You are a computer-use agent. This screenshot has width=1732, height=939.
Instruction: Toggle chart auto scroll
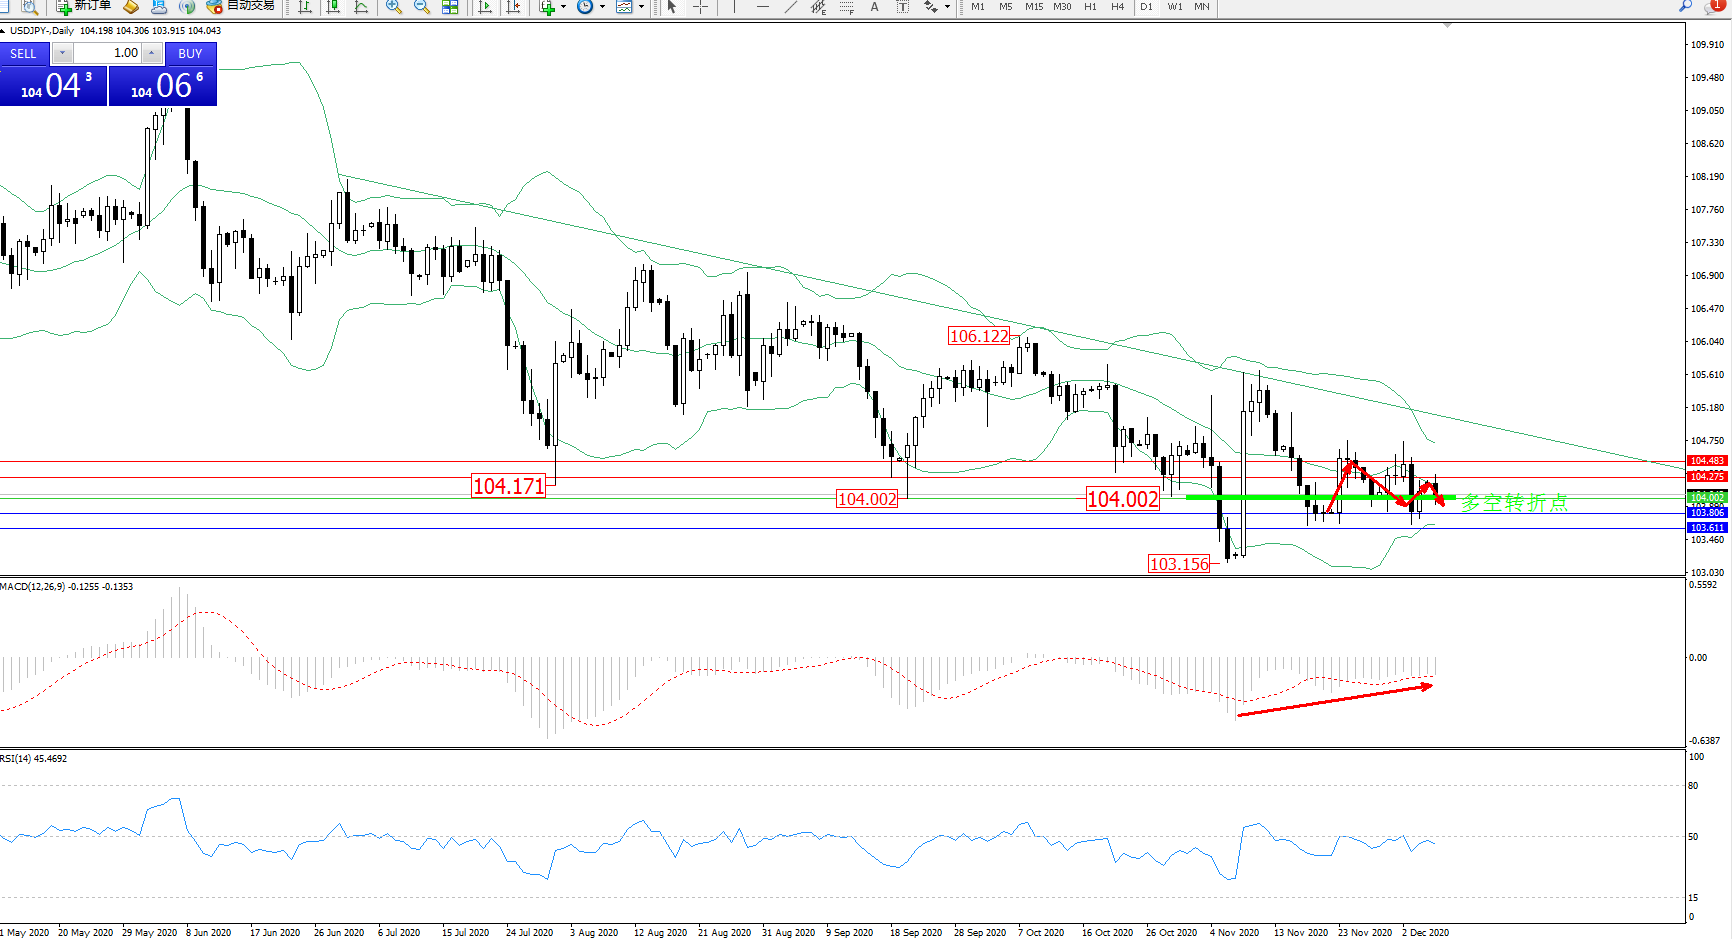click(x=485, y=7)
